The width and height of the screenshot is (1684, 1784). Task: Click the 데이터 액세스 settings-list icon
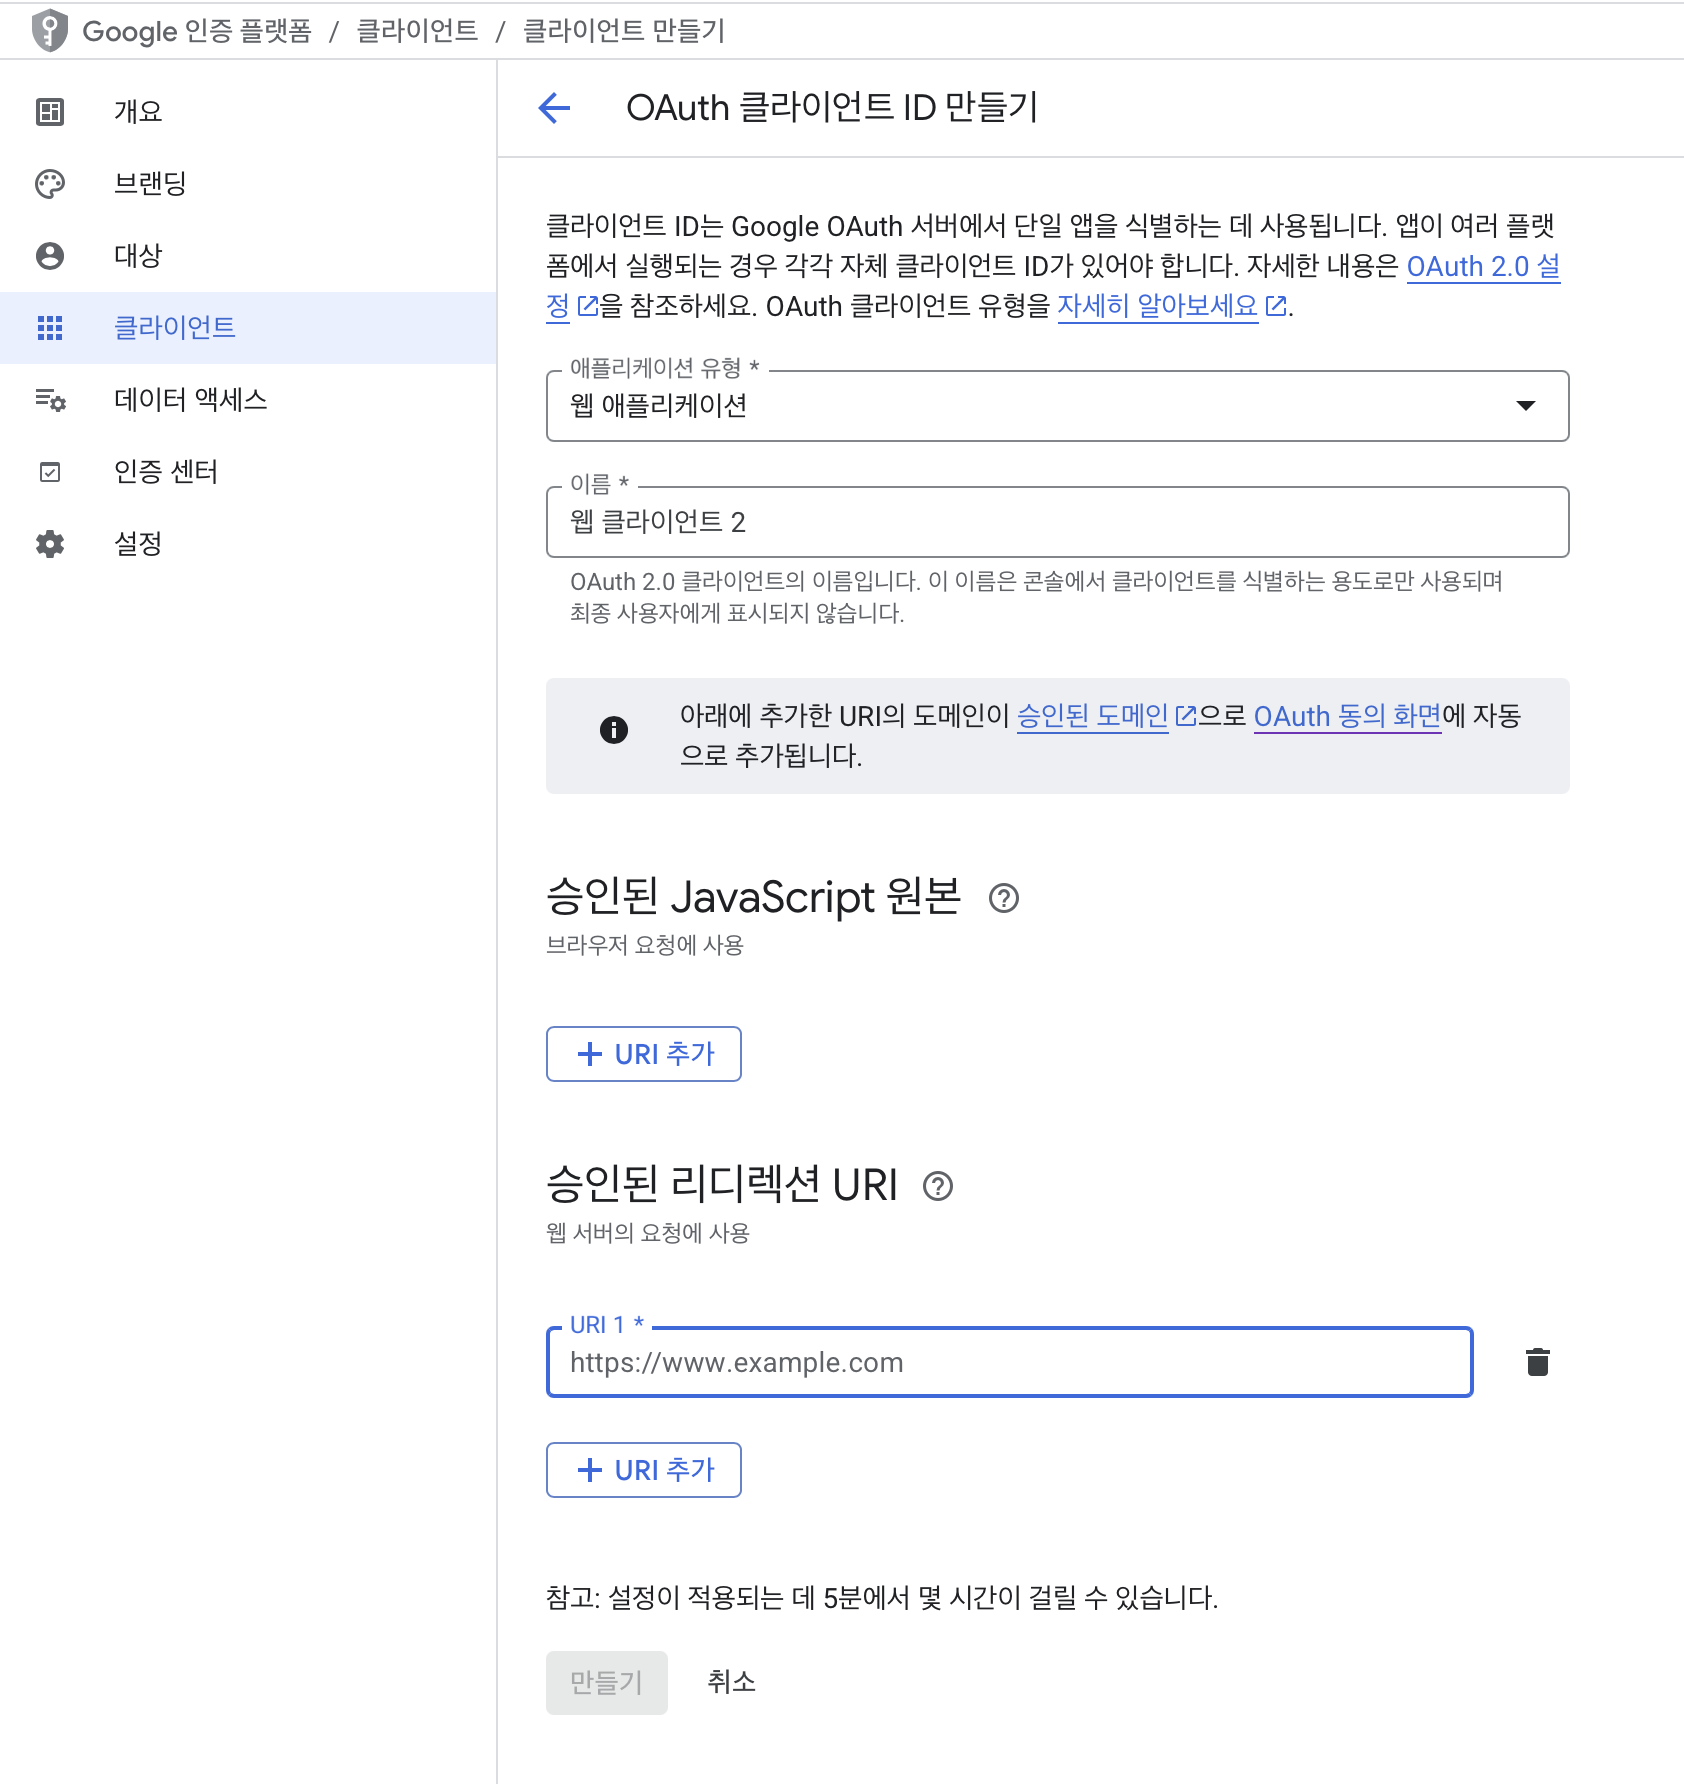[50, 400]
